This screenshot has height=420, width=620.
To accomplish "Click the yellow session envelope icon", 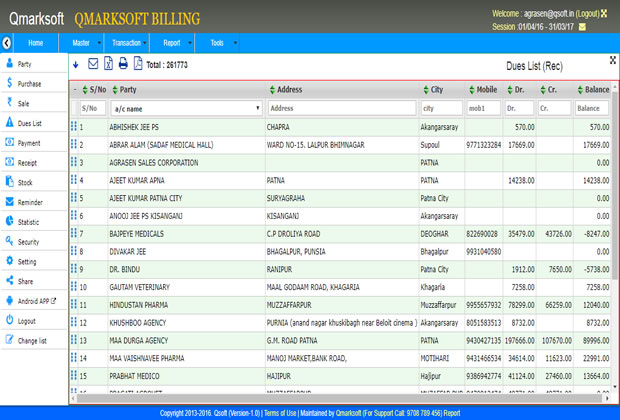I will coord(582,27).
